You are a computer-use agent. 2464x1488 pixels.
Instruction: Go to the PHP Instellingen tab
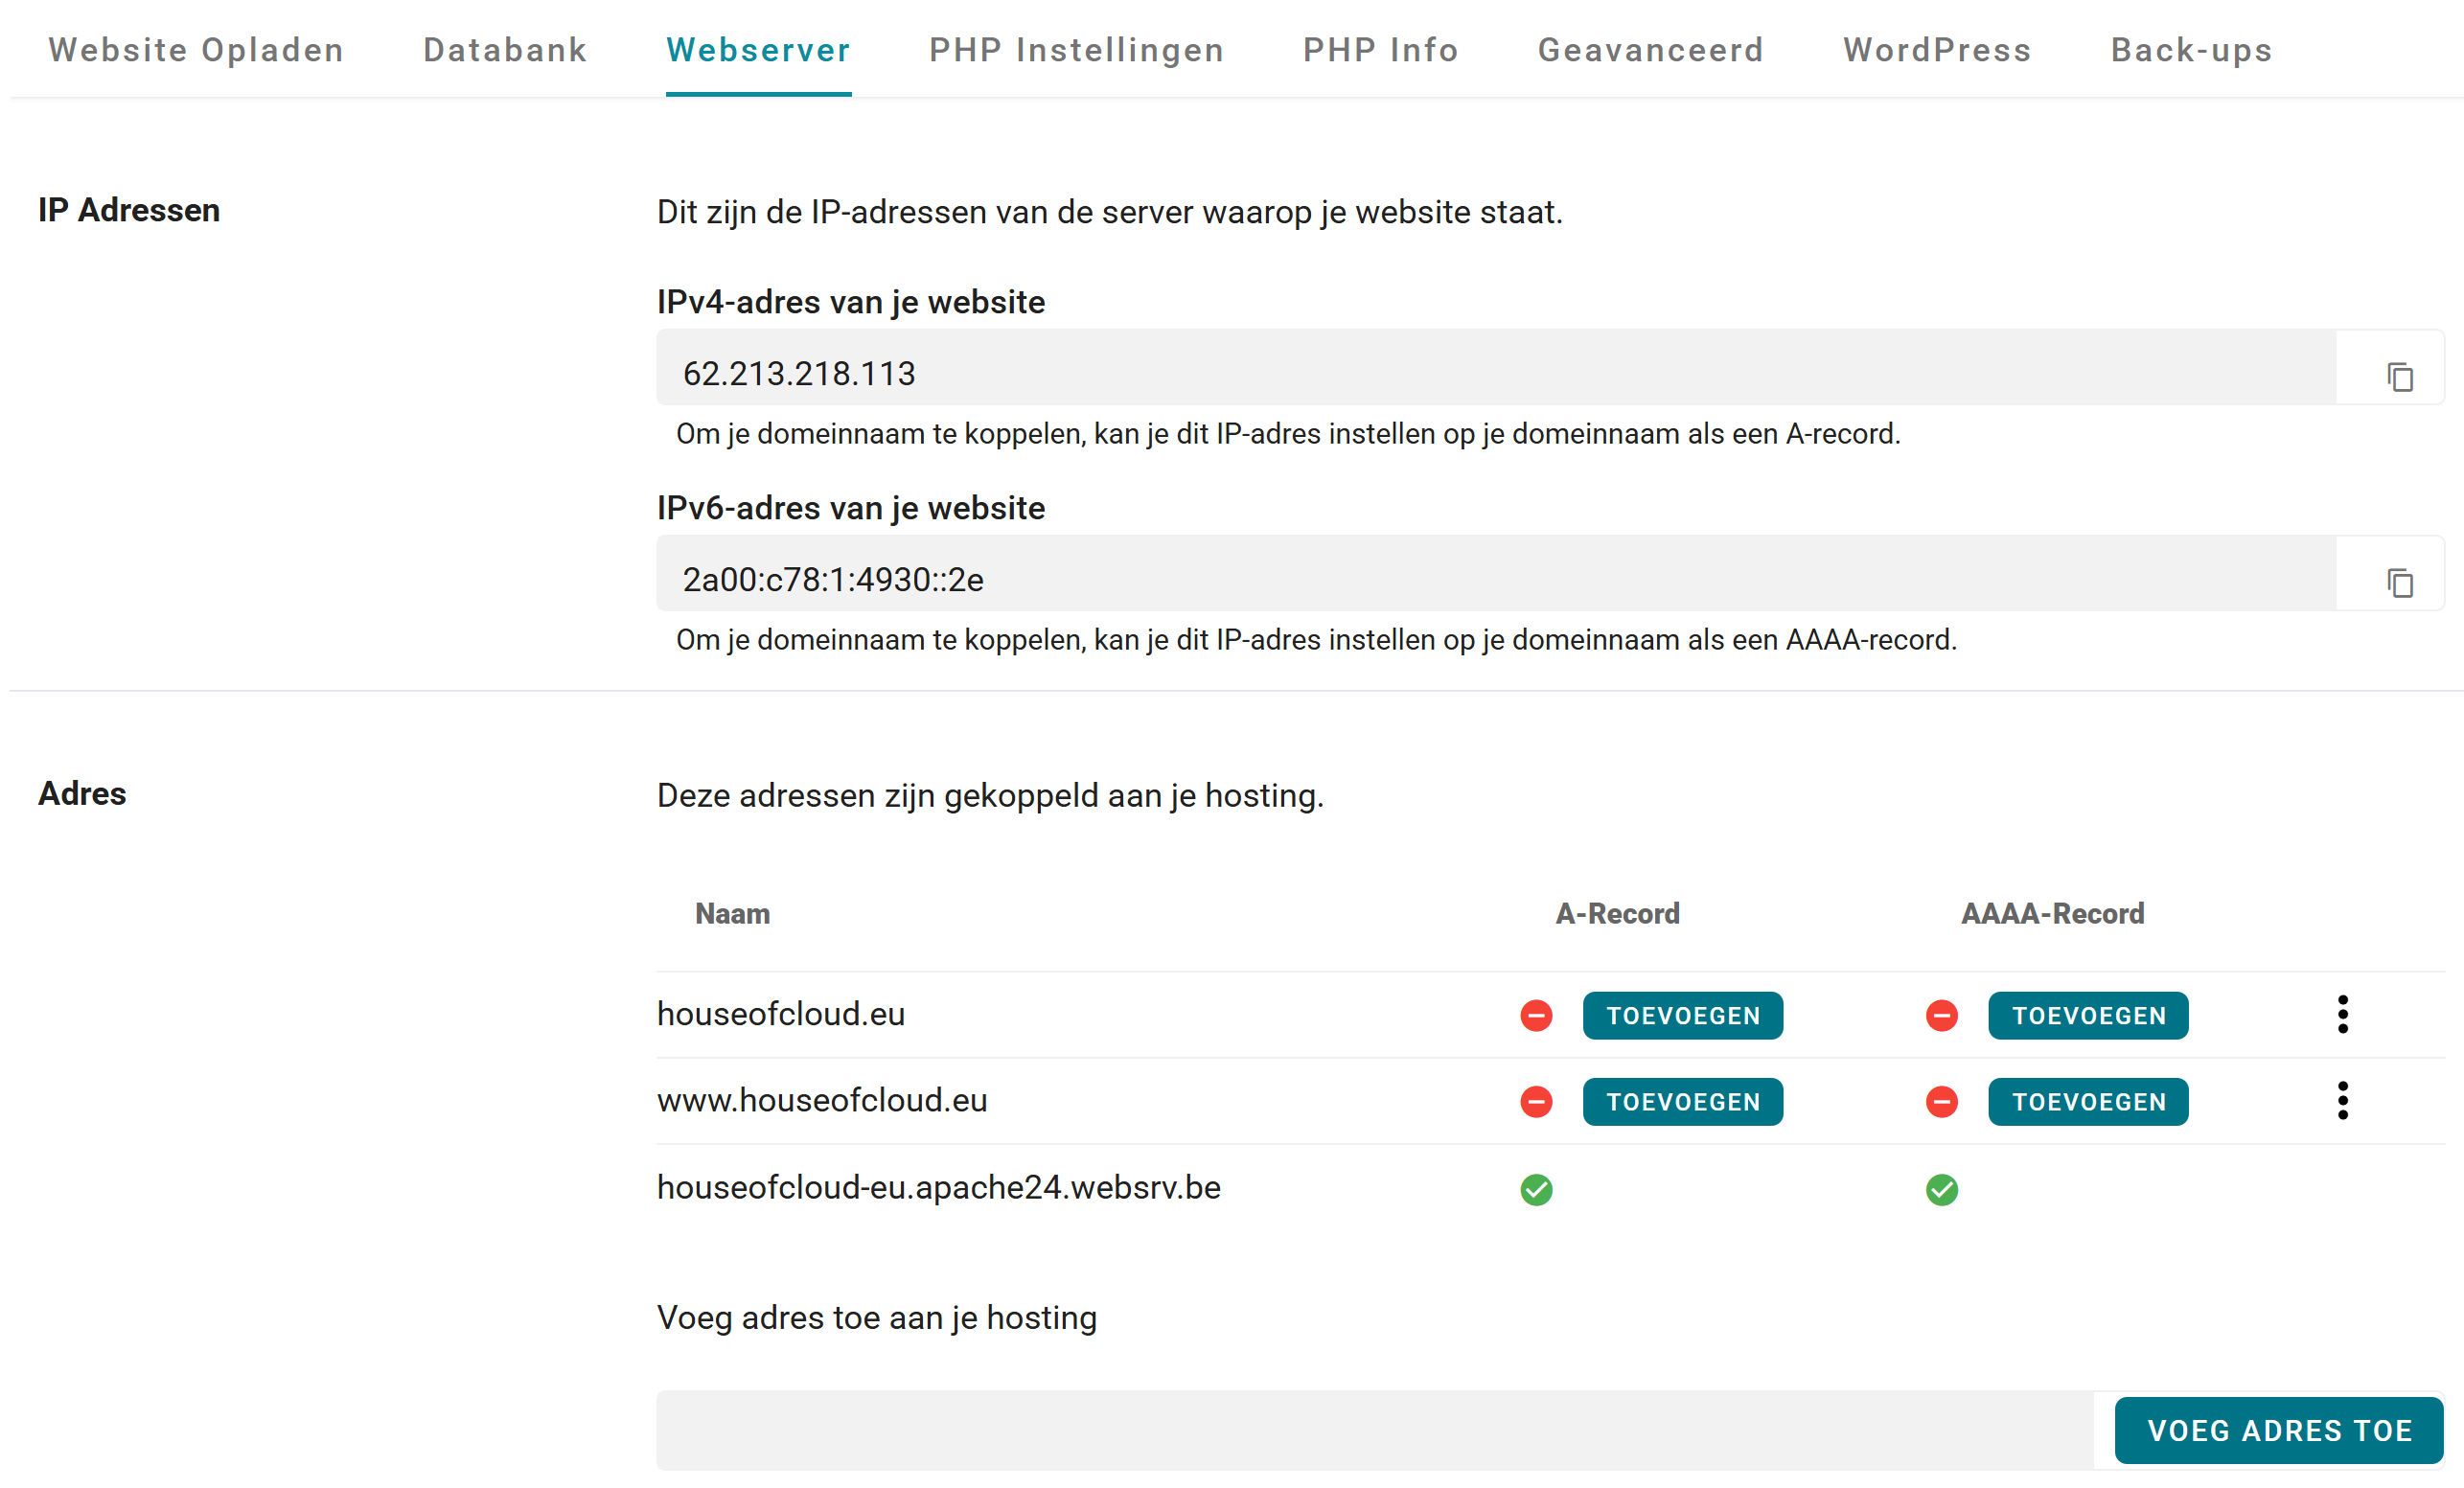point(1076,49)
